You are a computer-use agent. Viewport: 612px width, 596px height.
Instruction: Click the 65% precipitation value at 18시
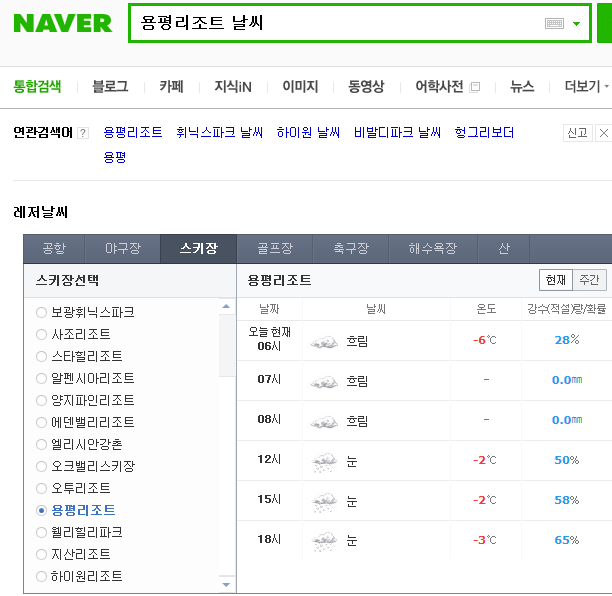pos(567,540)
